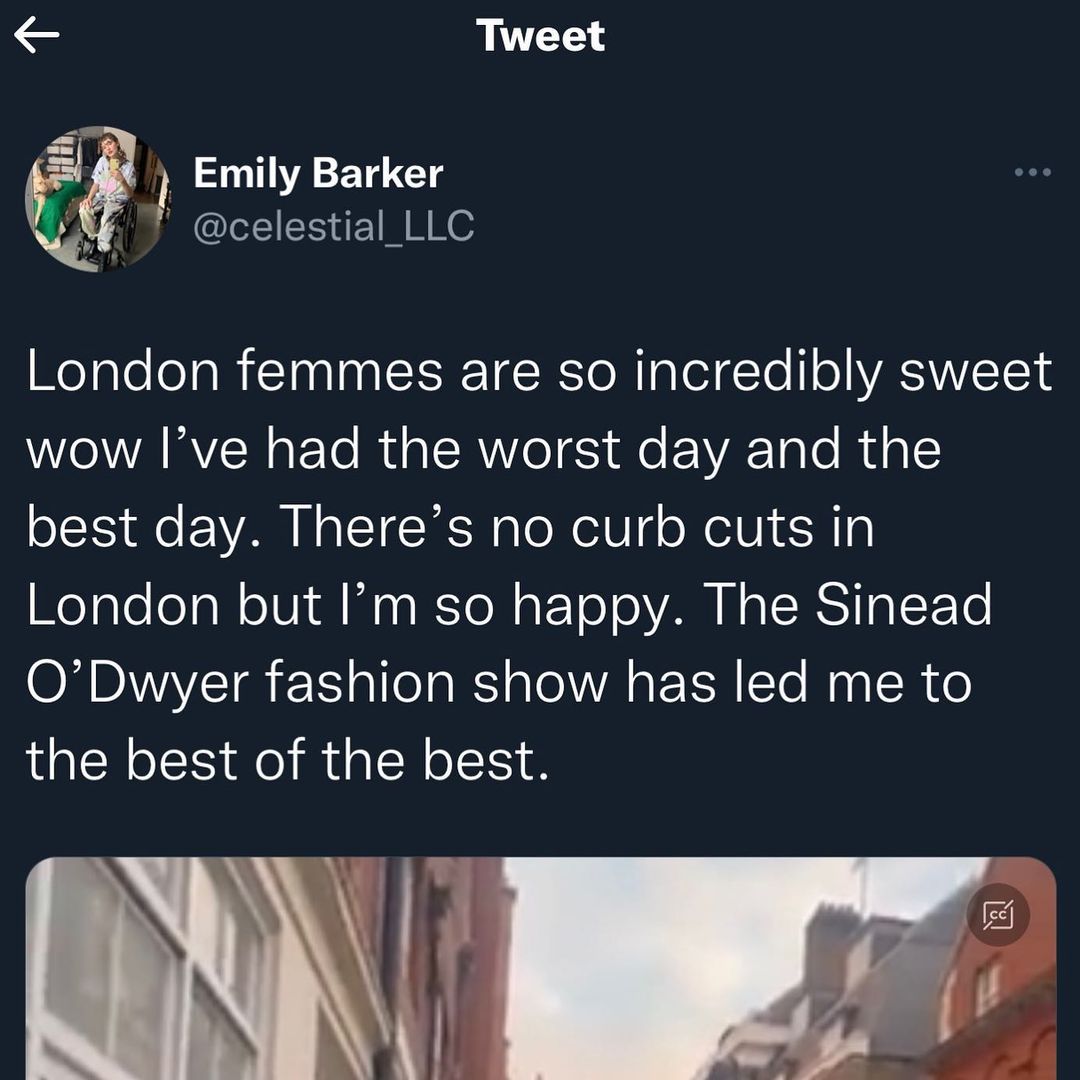Toggle closed captions on the video
This screenshot has width=1080, height=1080.
point(997,915)
